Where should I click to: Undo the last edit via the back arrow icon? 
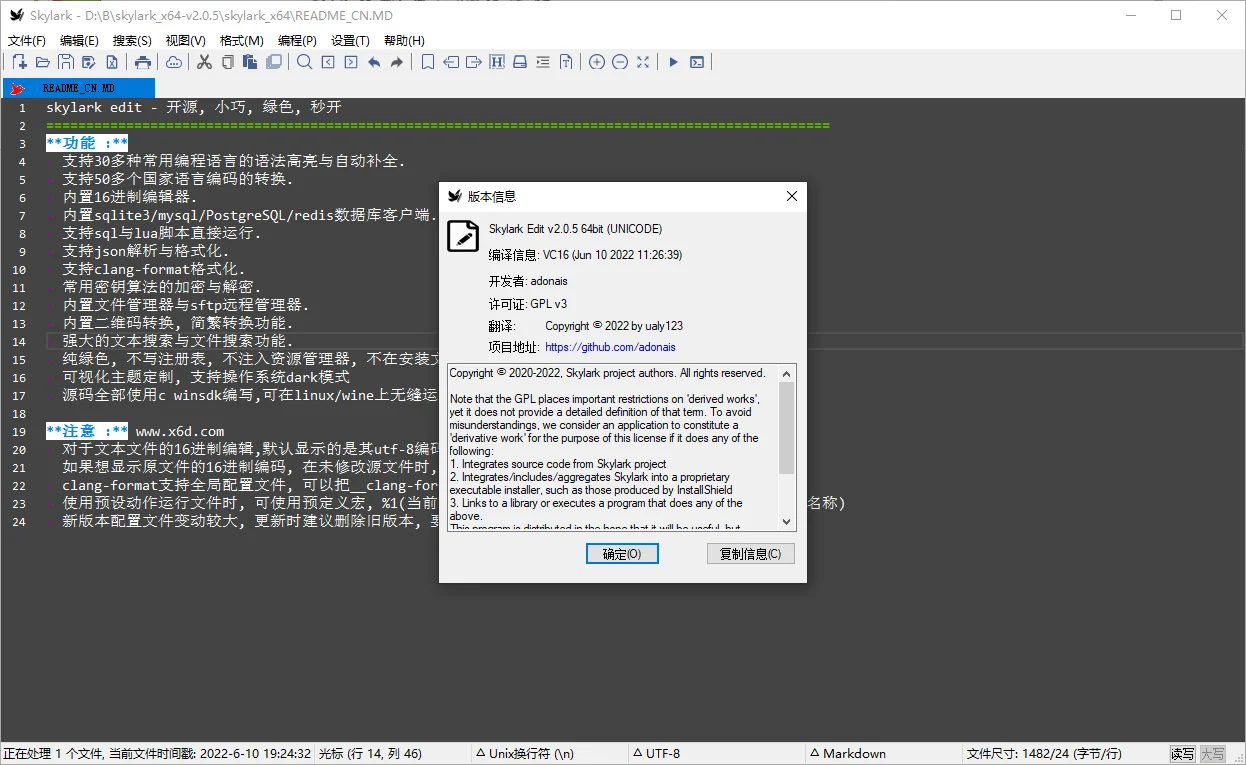point(373,61)
